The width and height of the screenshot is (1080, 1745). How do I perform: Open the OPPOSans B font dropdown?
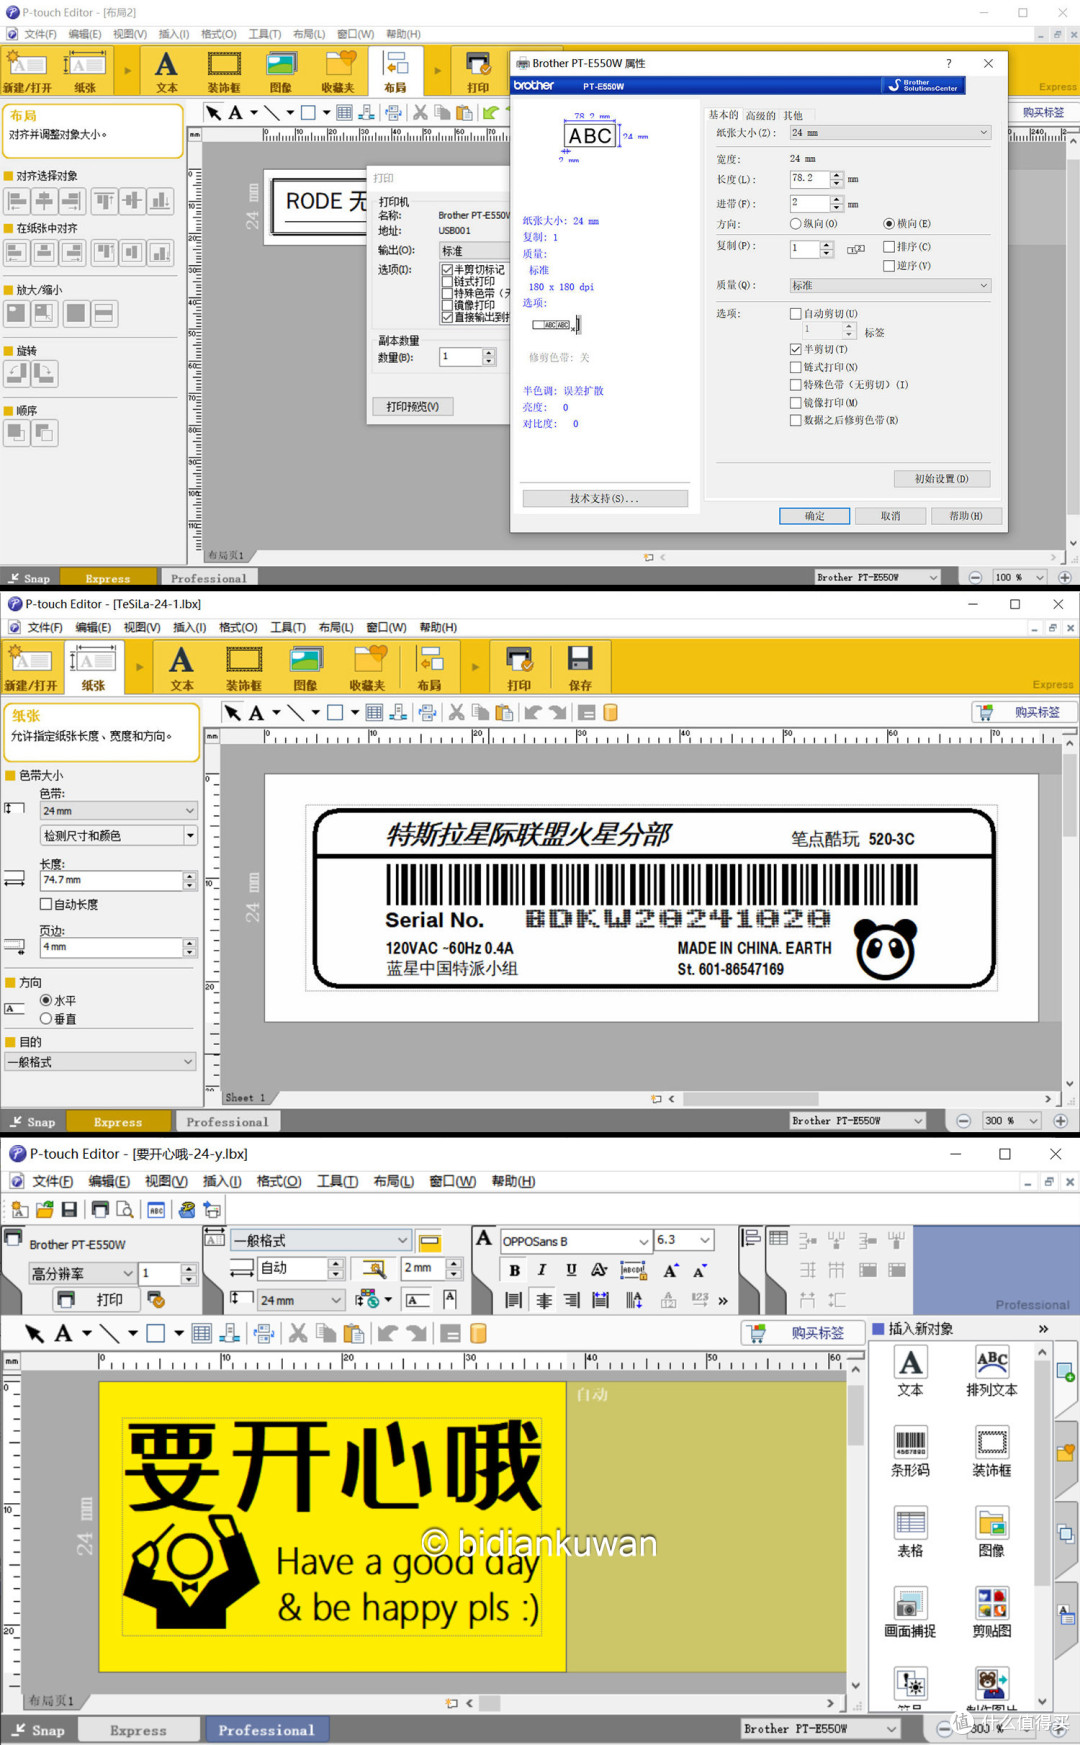[x=643, y=1241]
